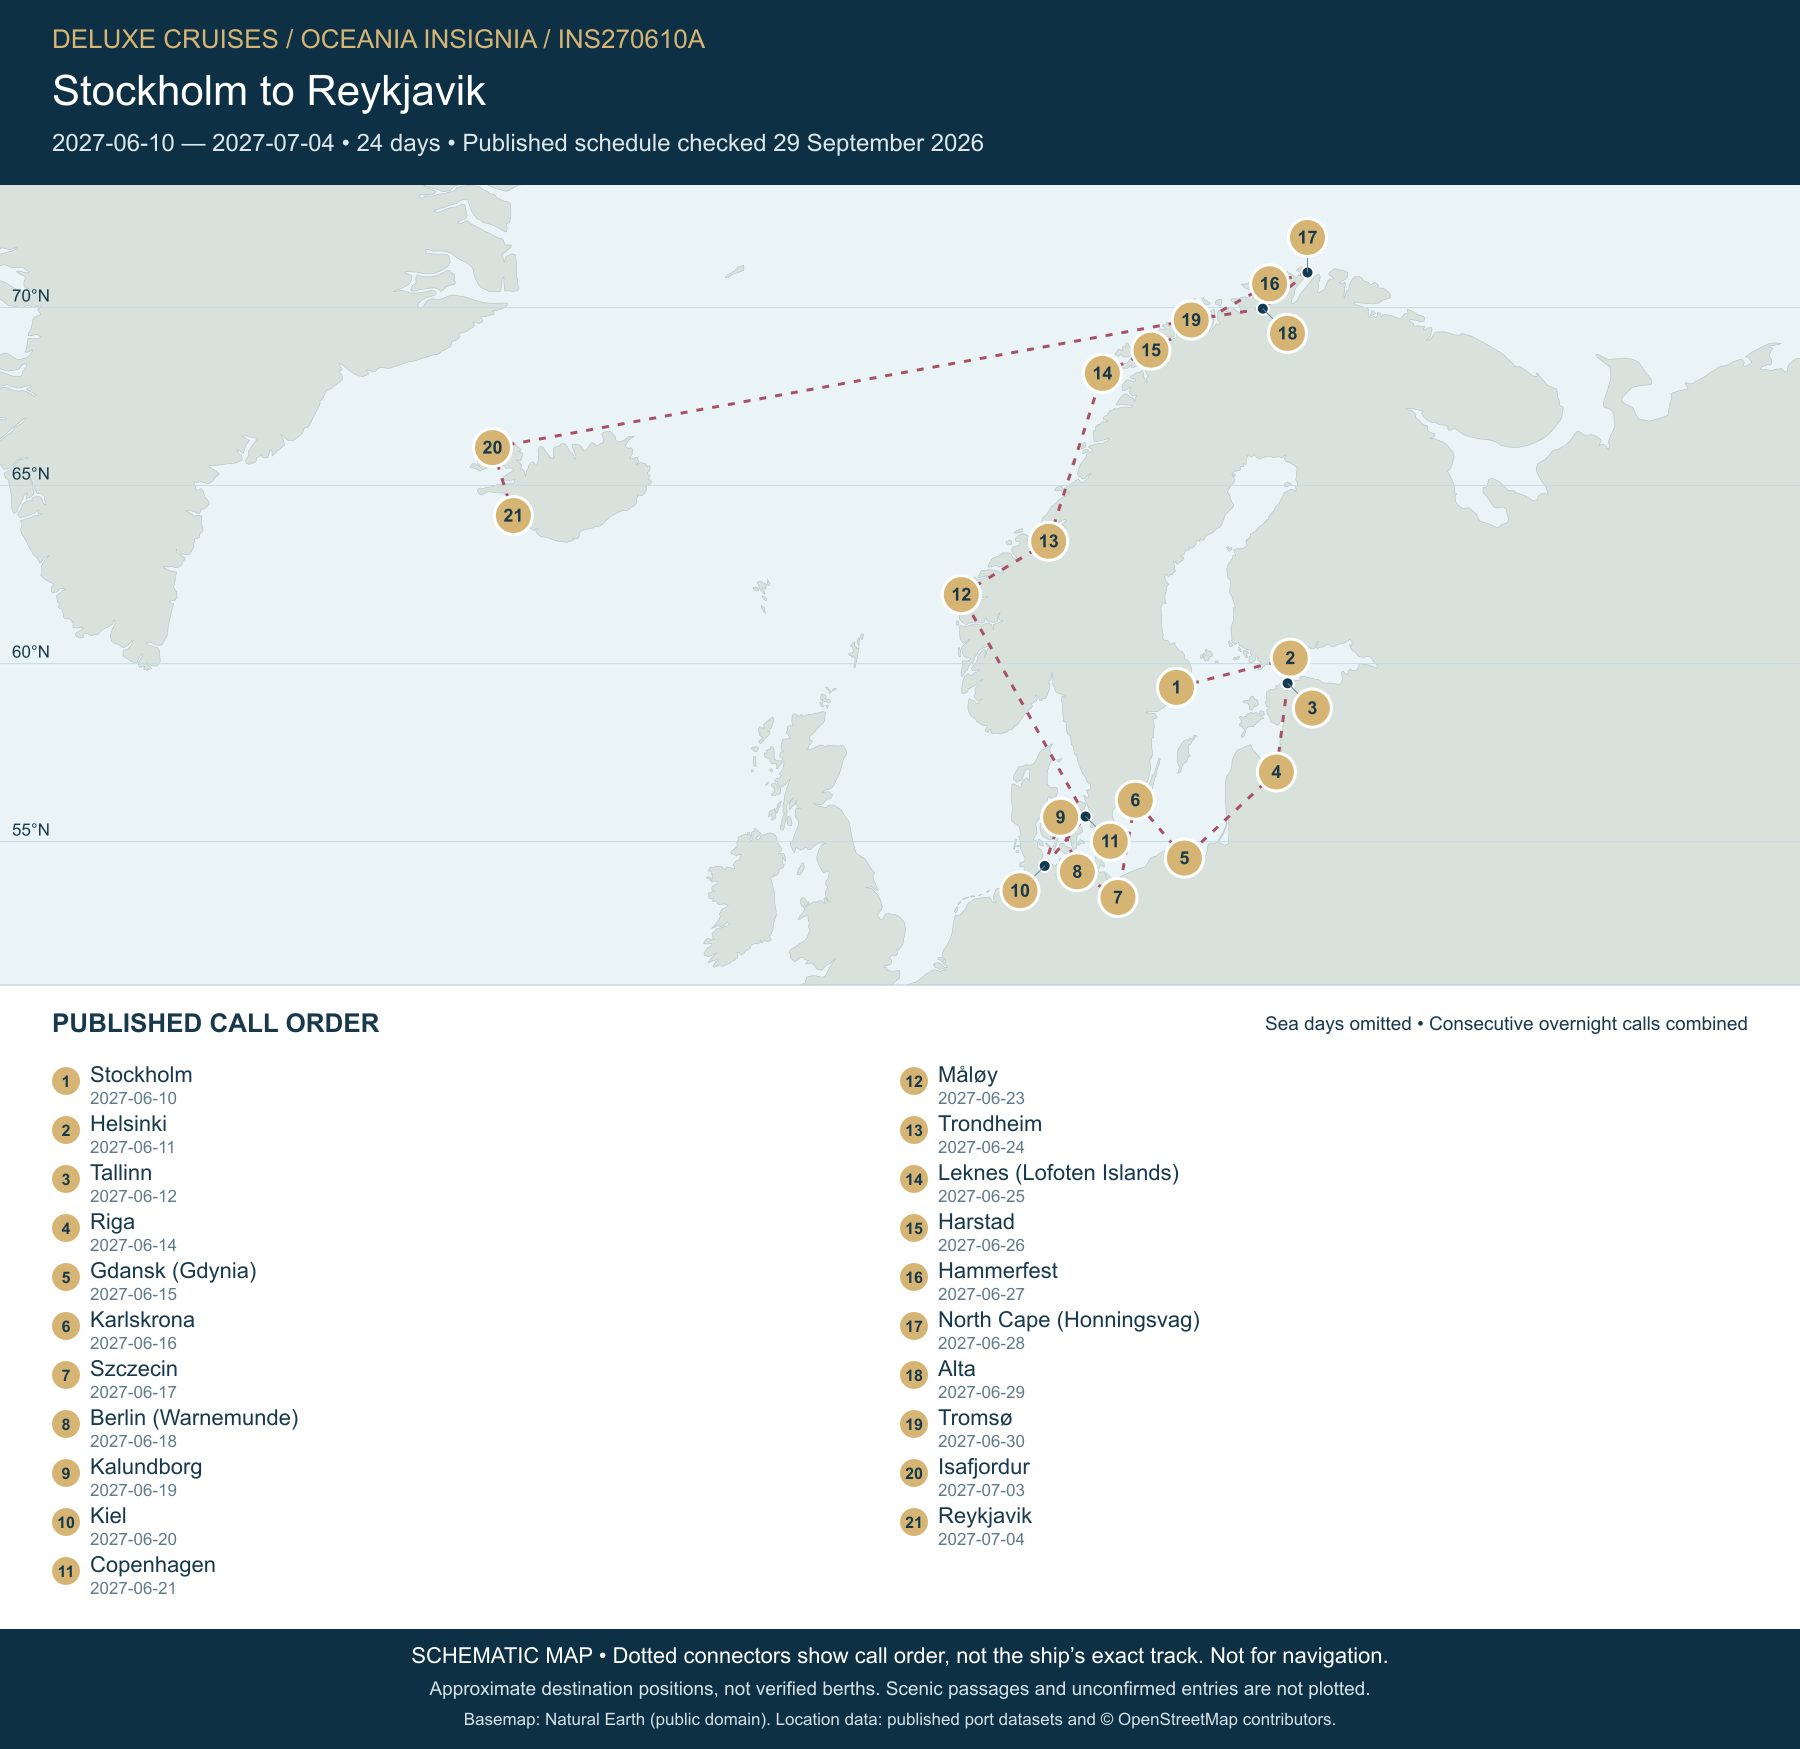Click map marker 21 at Reykjavik
This screenshot has width=1800, height=1749.
pos(513,516)
